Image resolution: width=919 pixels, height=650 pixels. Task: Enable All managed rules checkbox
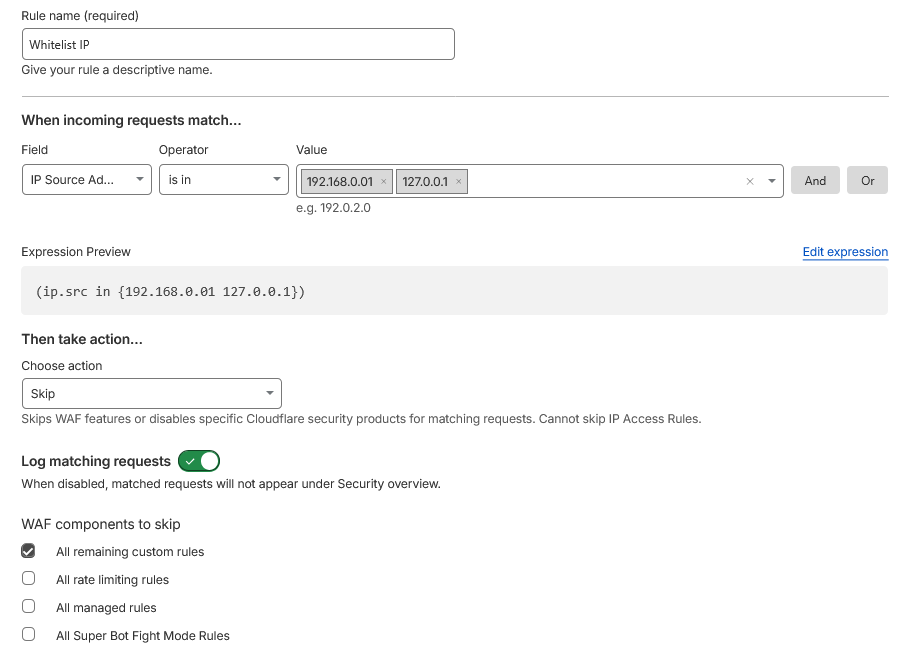click(29, 607)
